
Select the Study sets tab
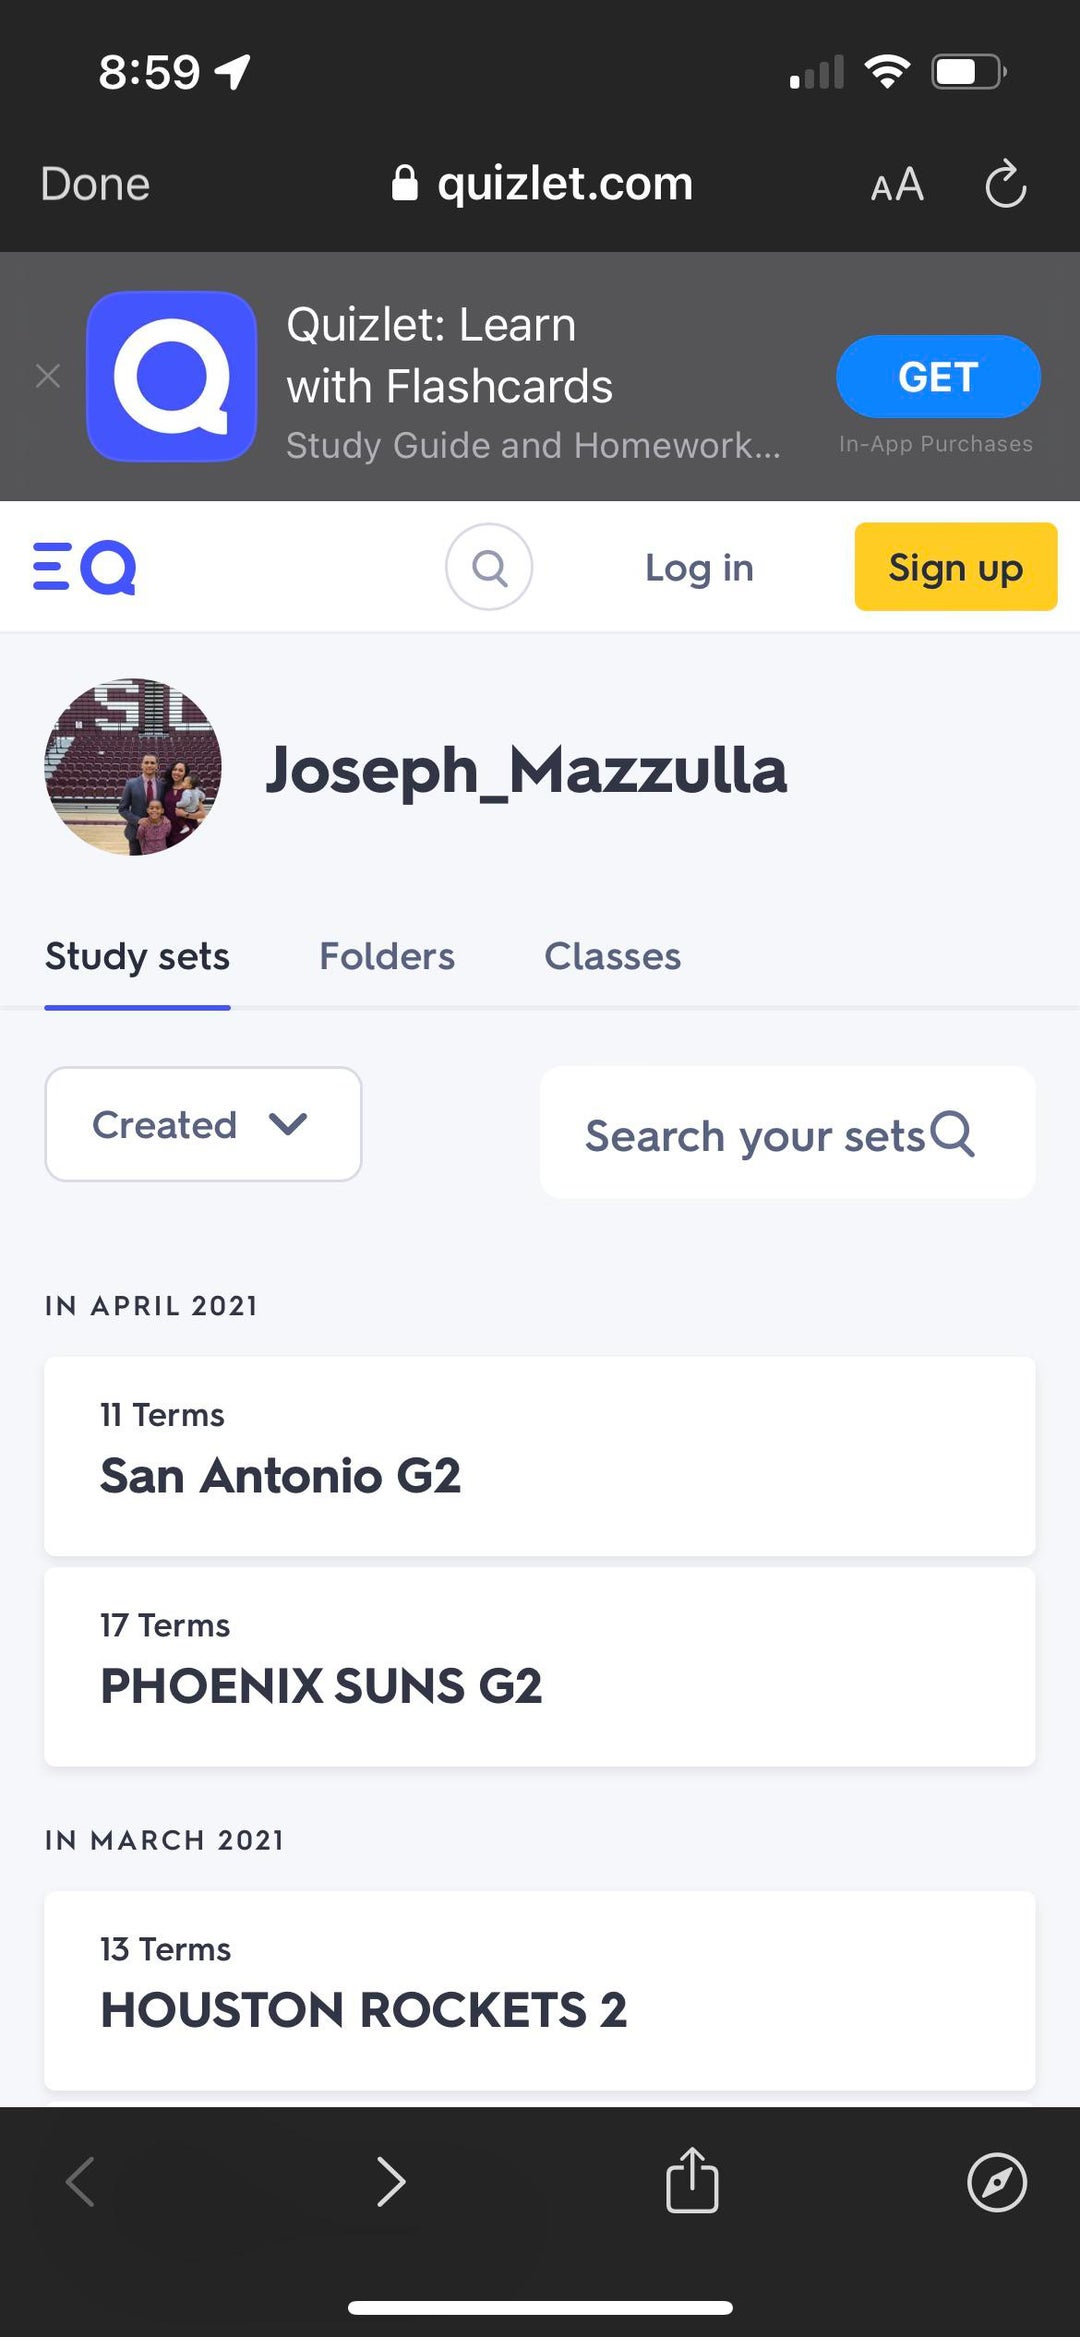coord(137,956)
